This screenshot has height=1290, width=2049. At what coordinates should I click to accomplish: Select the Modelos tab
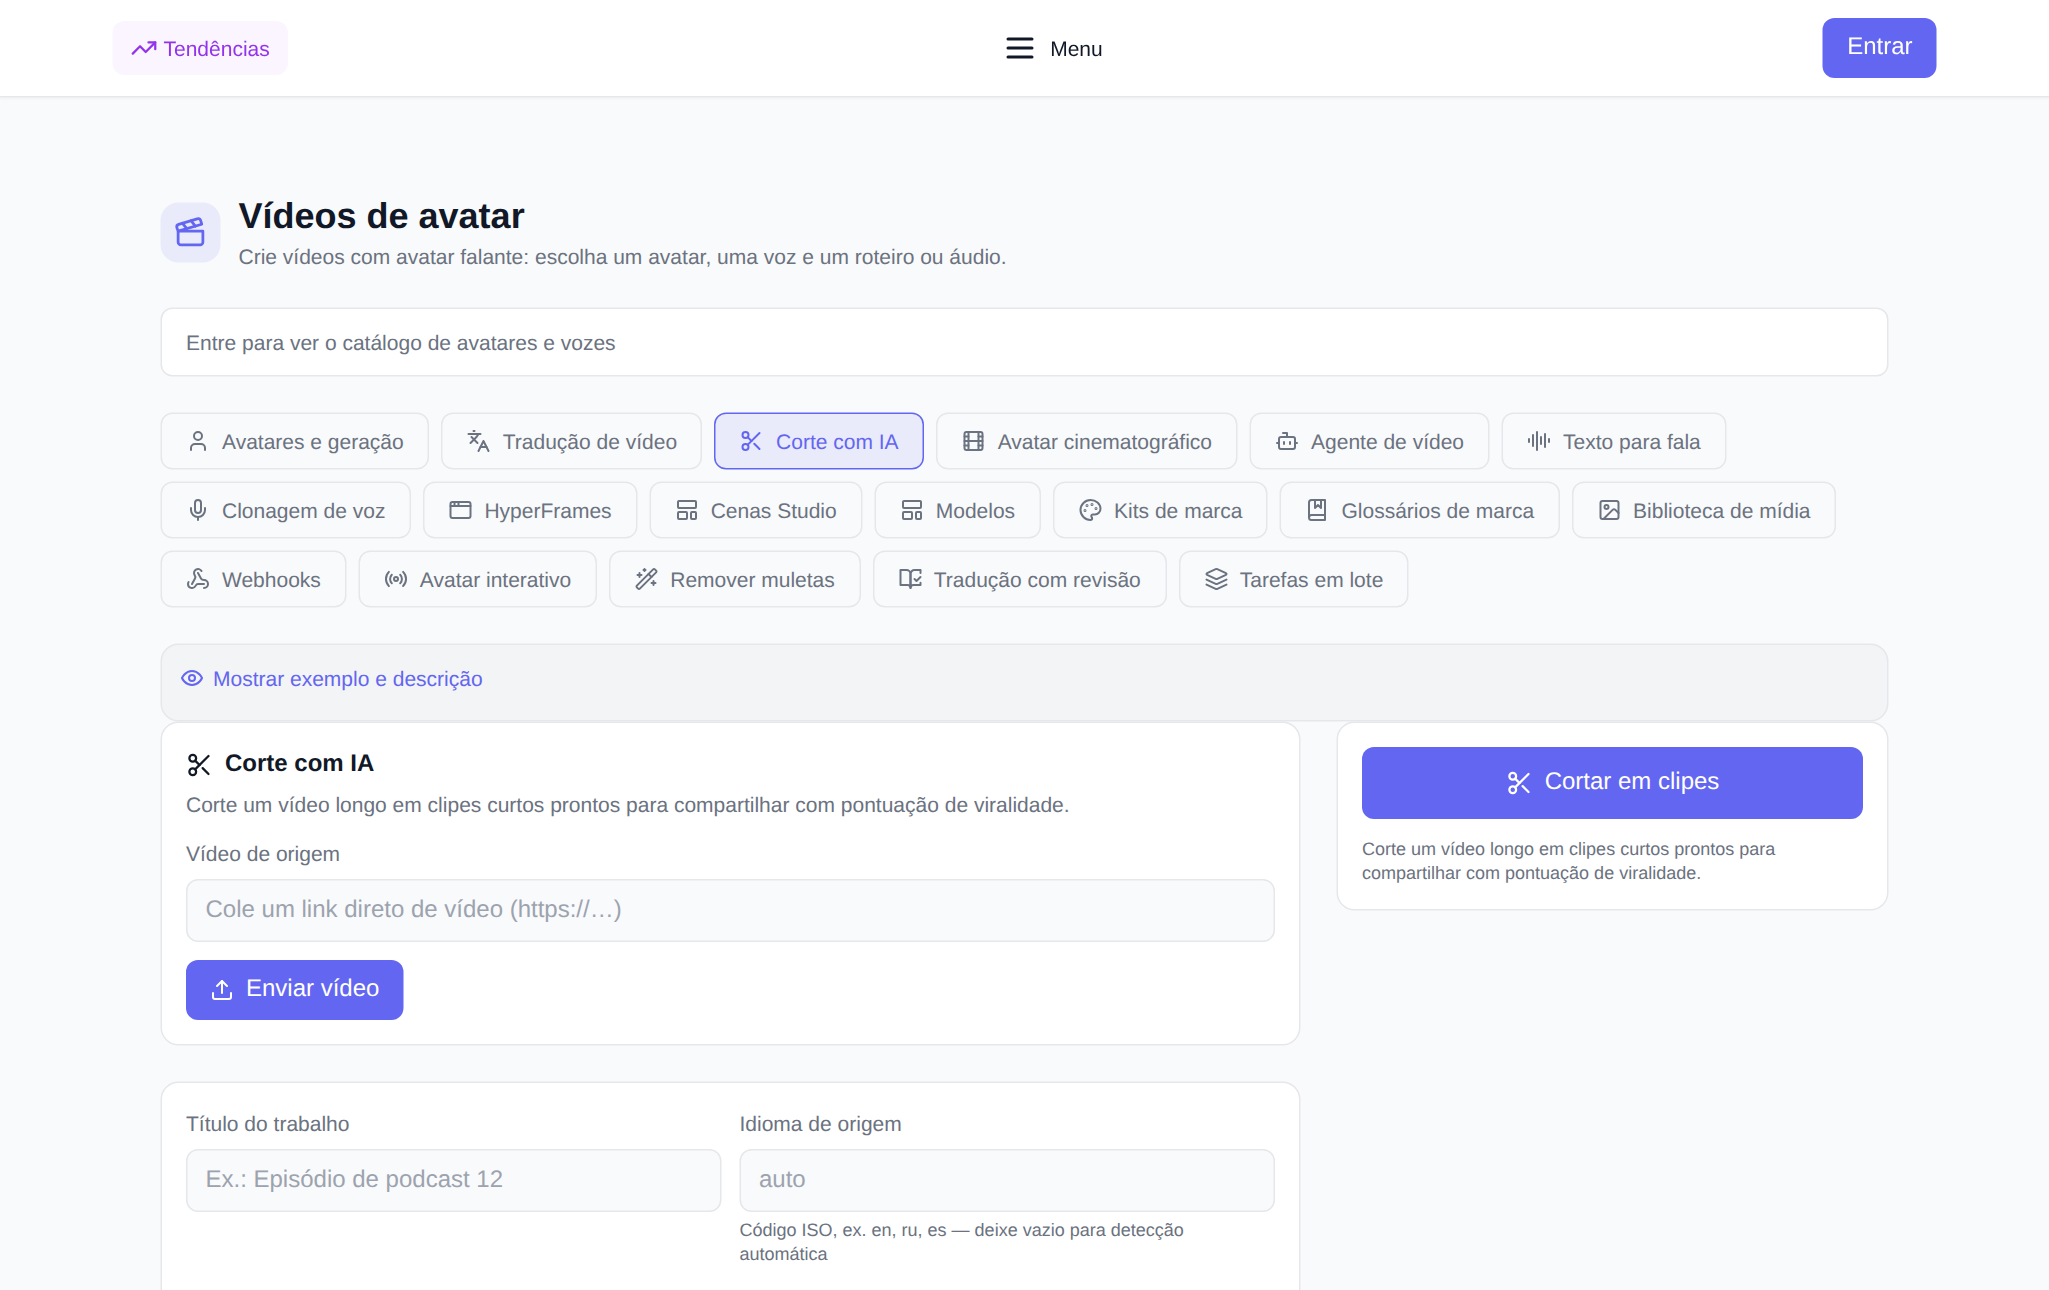[957, 510]
